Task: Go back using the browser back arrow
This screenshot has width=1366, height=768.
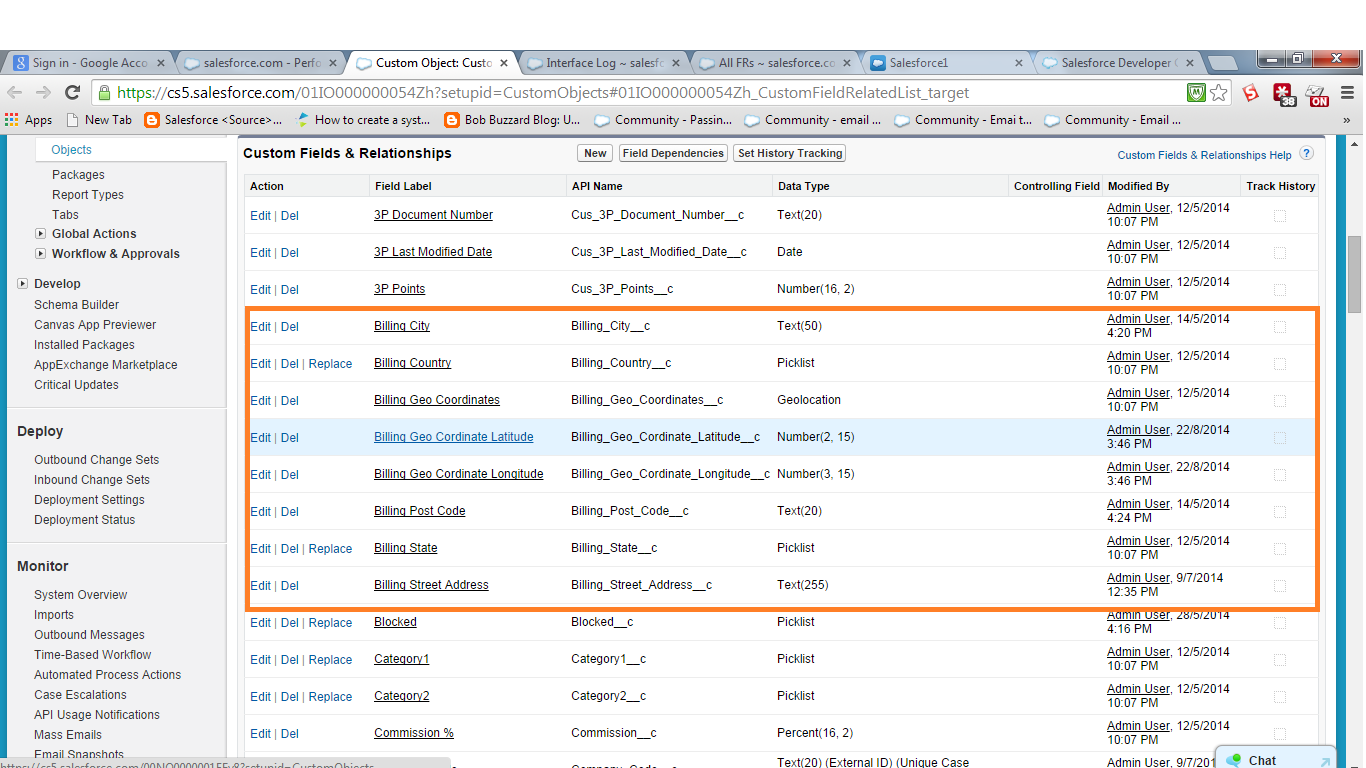Action: click(15, 93)
